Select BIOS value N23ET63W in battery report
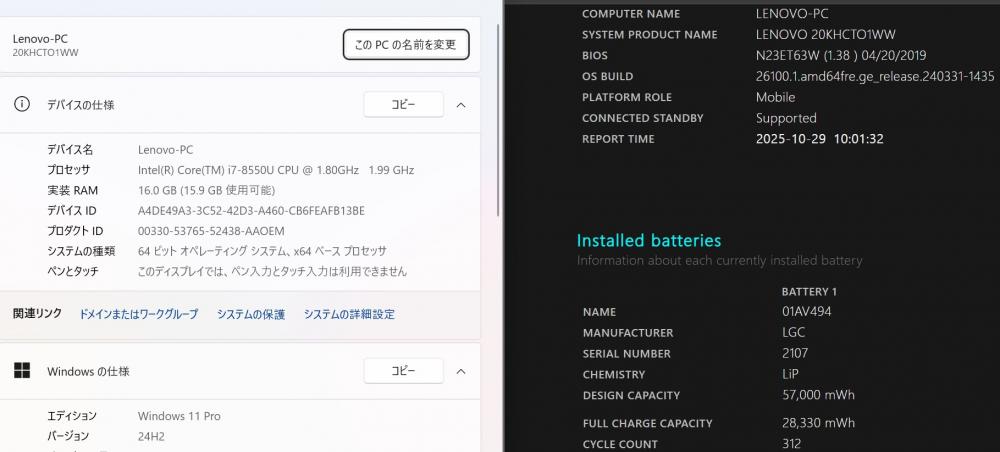 pyautogui.click(x=841, y=55)
